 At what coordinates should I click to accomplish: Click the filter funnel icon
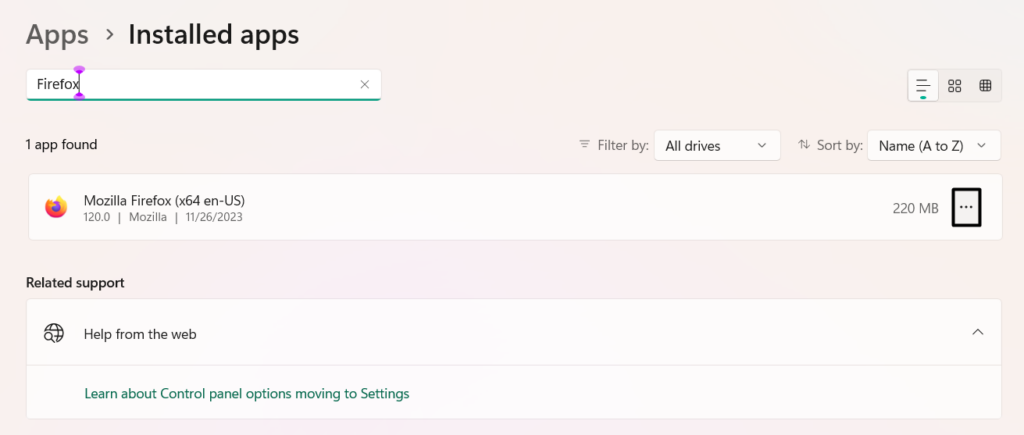[585, 145]
